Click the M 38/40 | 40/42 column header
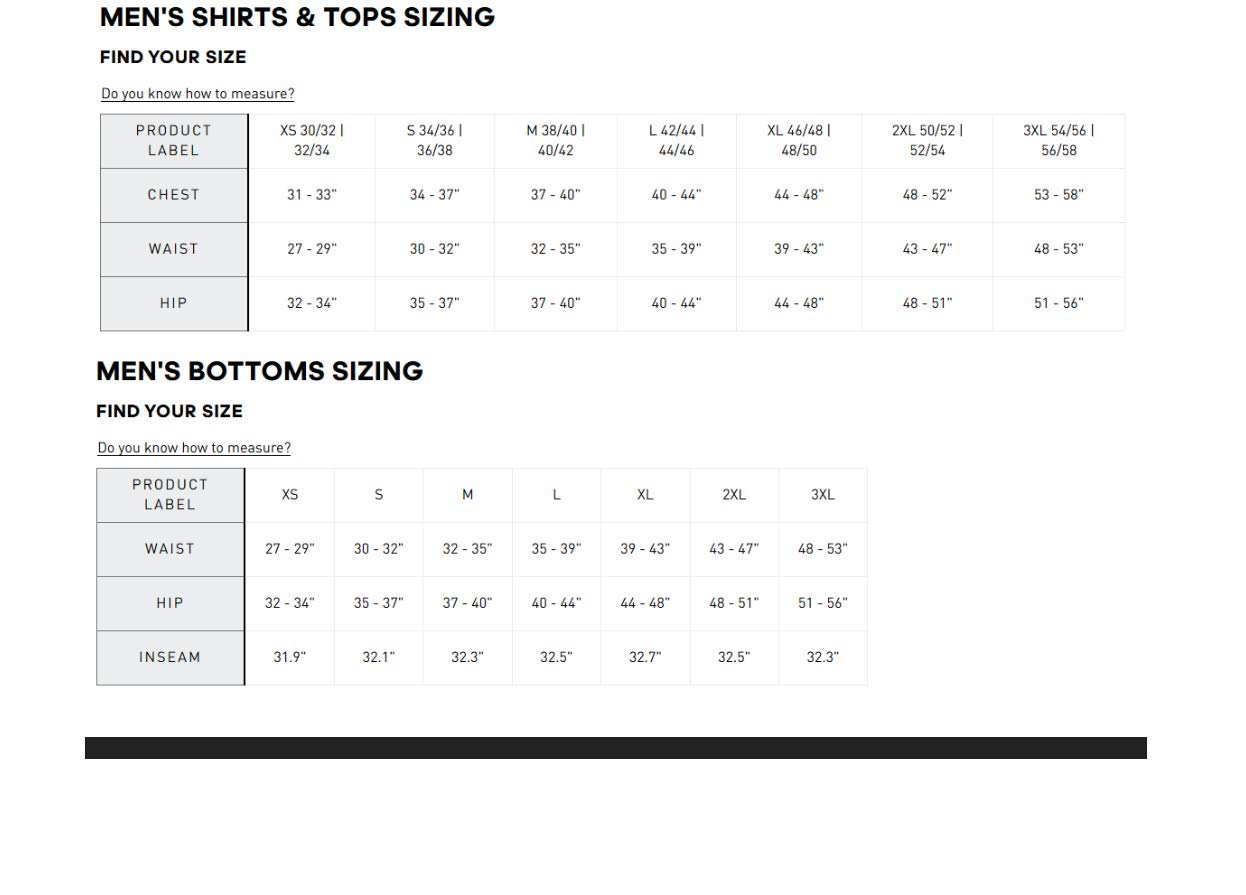This screenshot has height=895, width=1246. (556, 141)
